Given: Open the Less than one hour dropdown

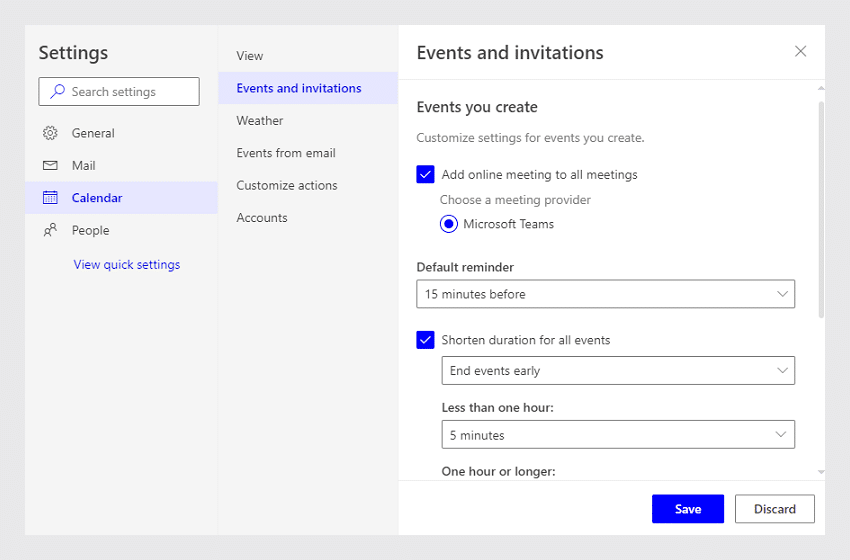Looking at the screenshot, I should point(618,434).
